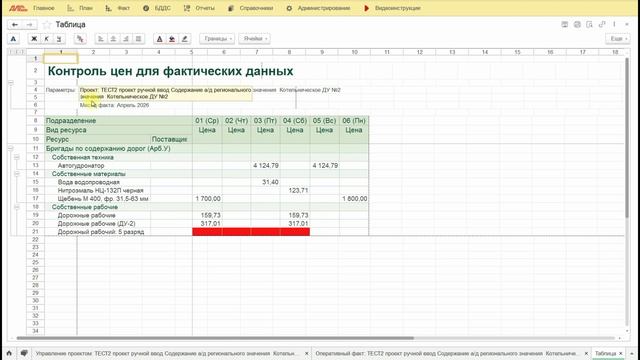Add Таблица to favorites with the star

pos(47,25)
